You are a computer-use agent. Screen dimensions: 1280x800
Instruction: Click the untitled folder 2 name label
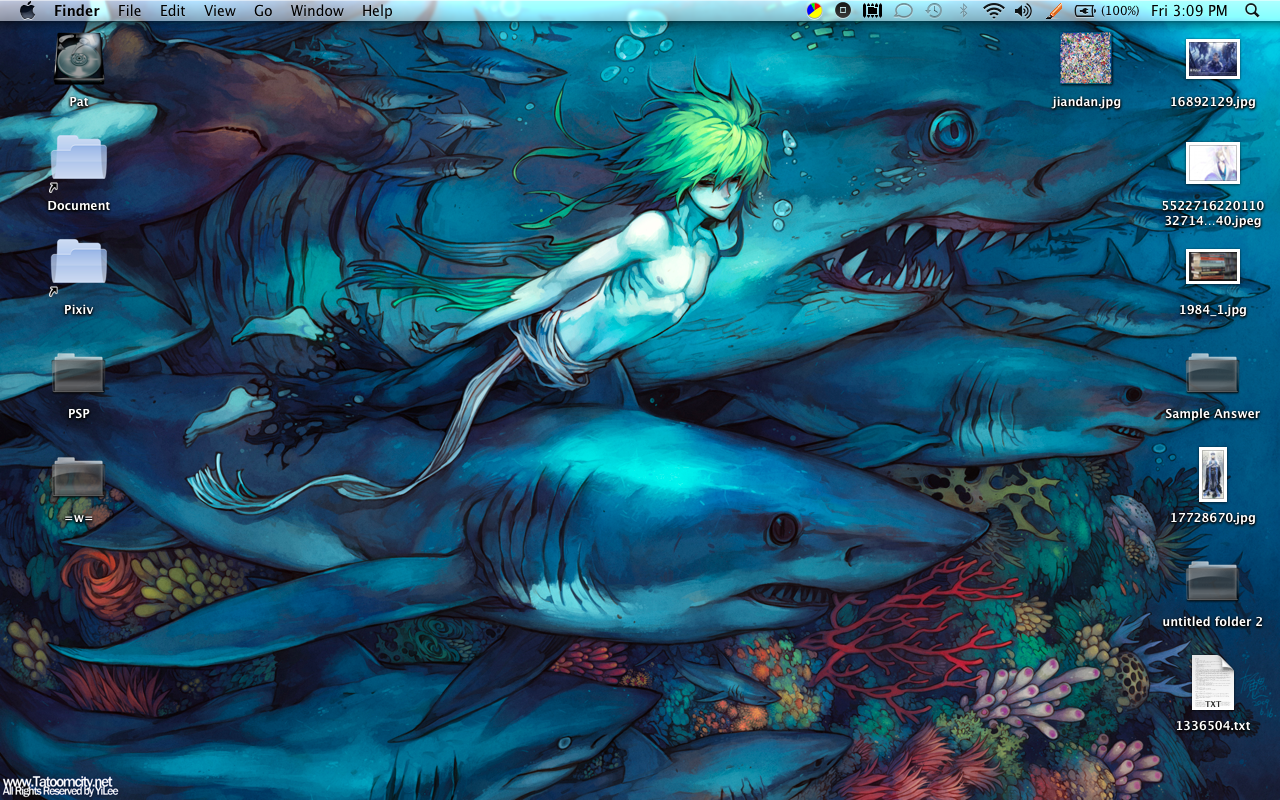(1213, 622)
